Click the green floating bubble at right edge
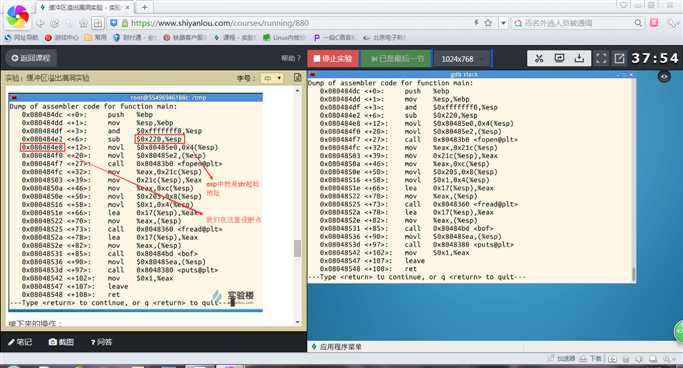Image resolution: width=683 pixels, height=368 pixels. point(679,332)
